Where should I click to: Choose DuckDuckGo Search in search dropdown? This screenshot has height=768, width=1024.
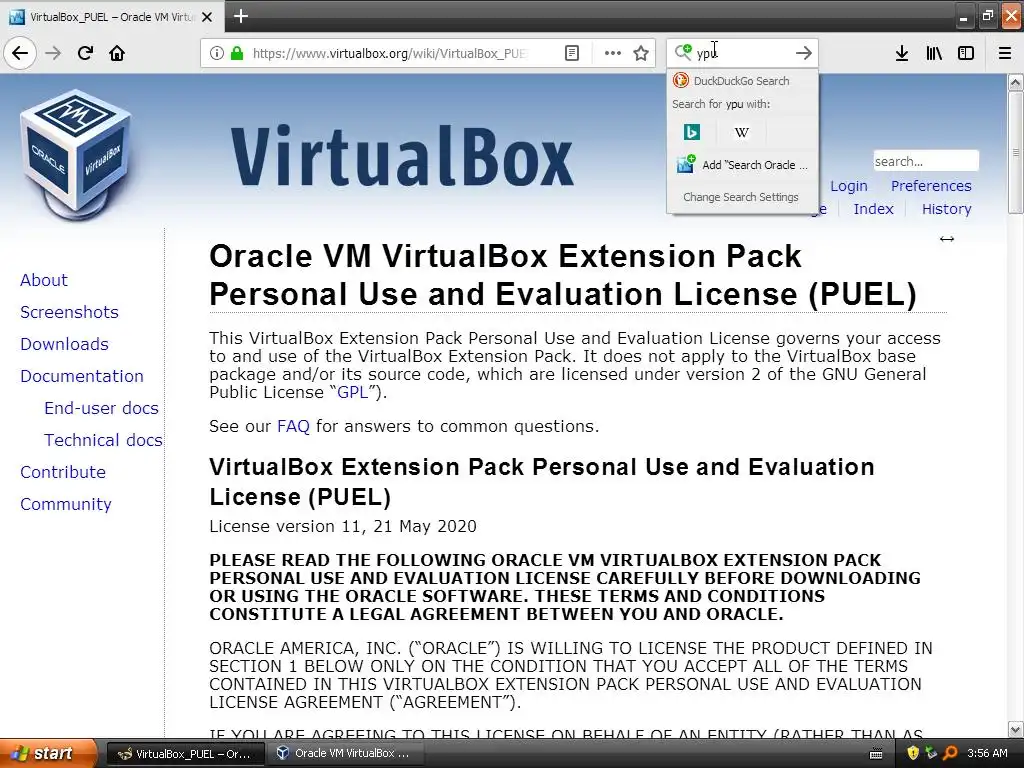click(x=742, y=80)
